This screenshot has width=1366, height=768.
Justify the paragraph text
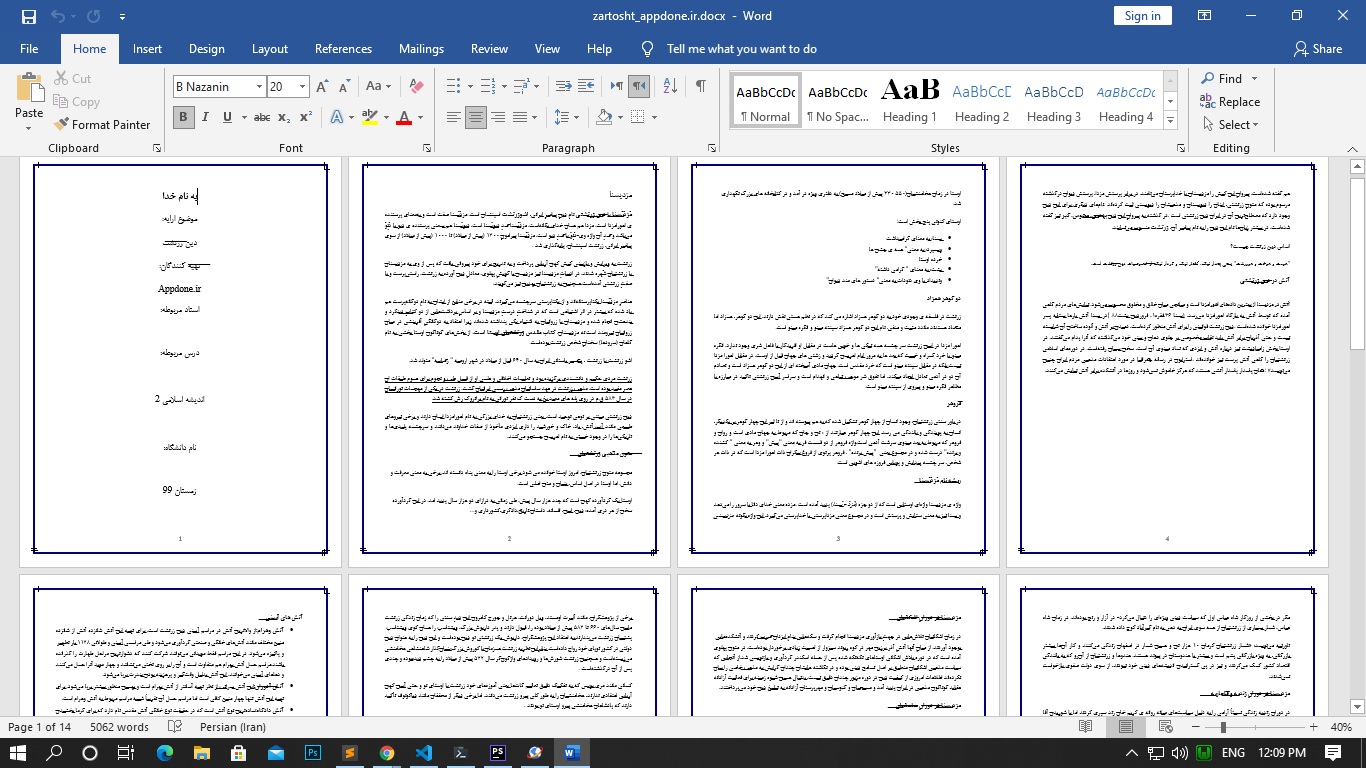click(521, 118)
